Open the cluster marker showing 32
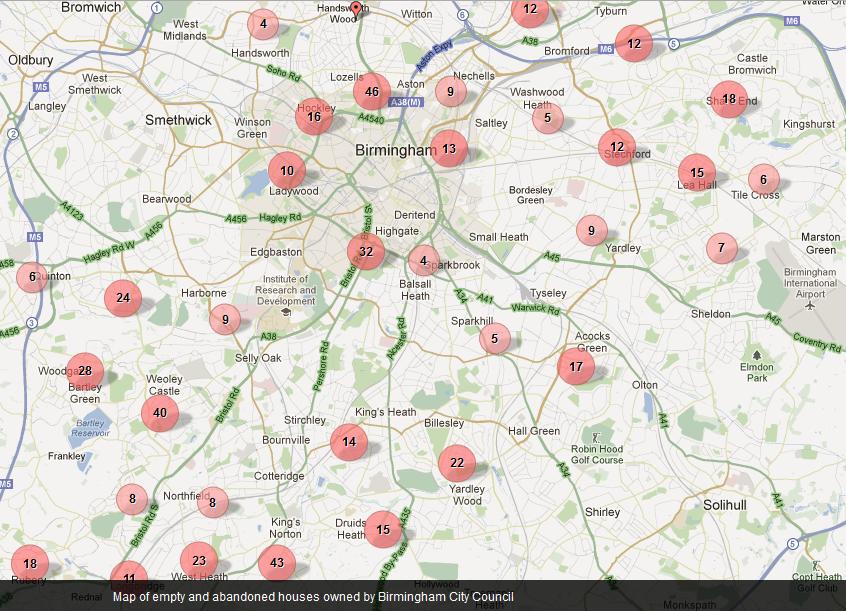 click(x=366, y=251)
